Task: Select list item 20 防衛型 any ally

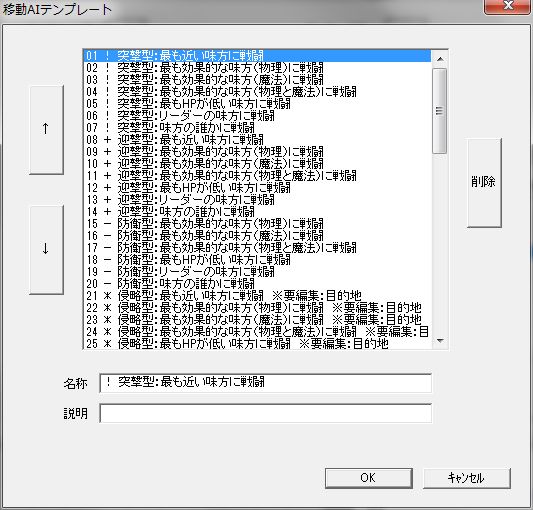Action: [257, 284]
